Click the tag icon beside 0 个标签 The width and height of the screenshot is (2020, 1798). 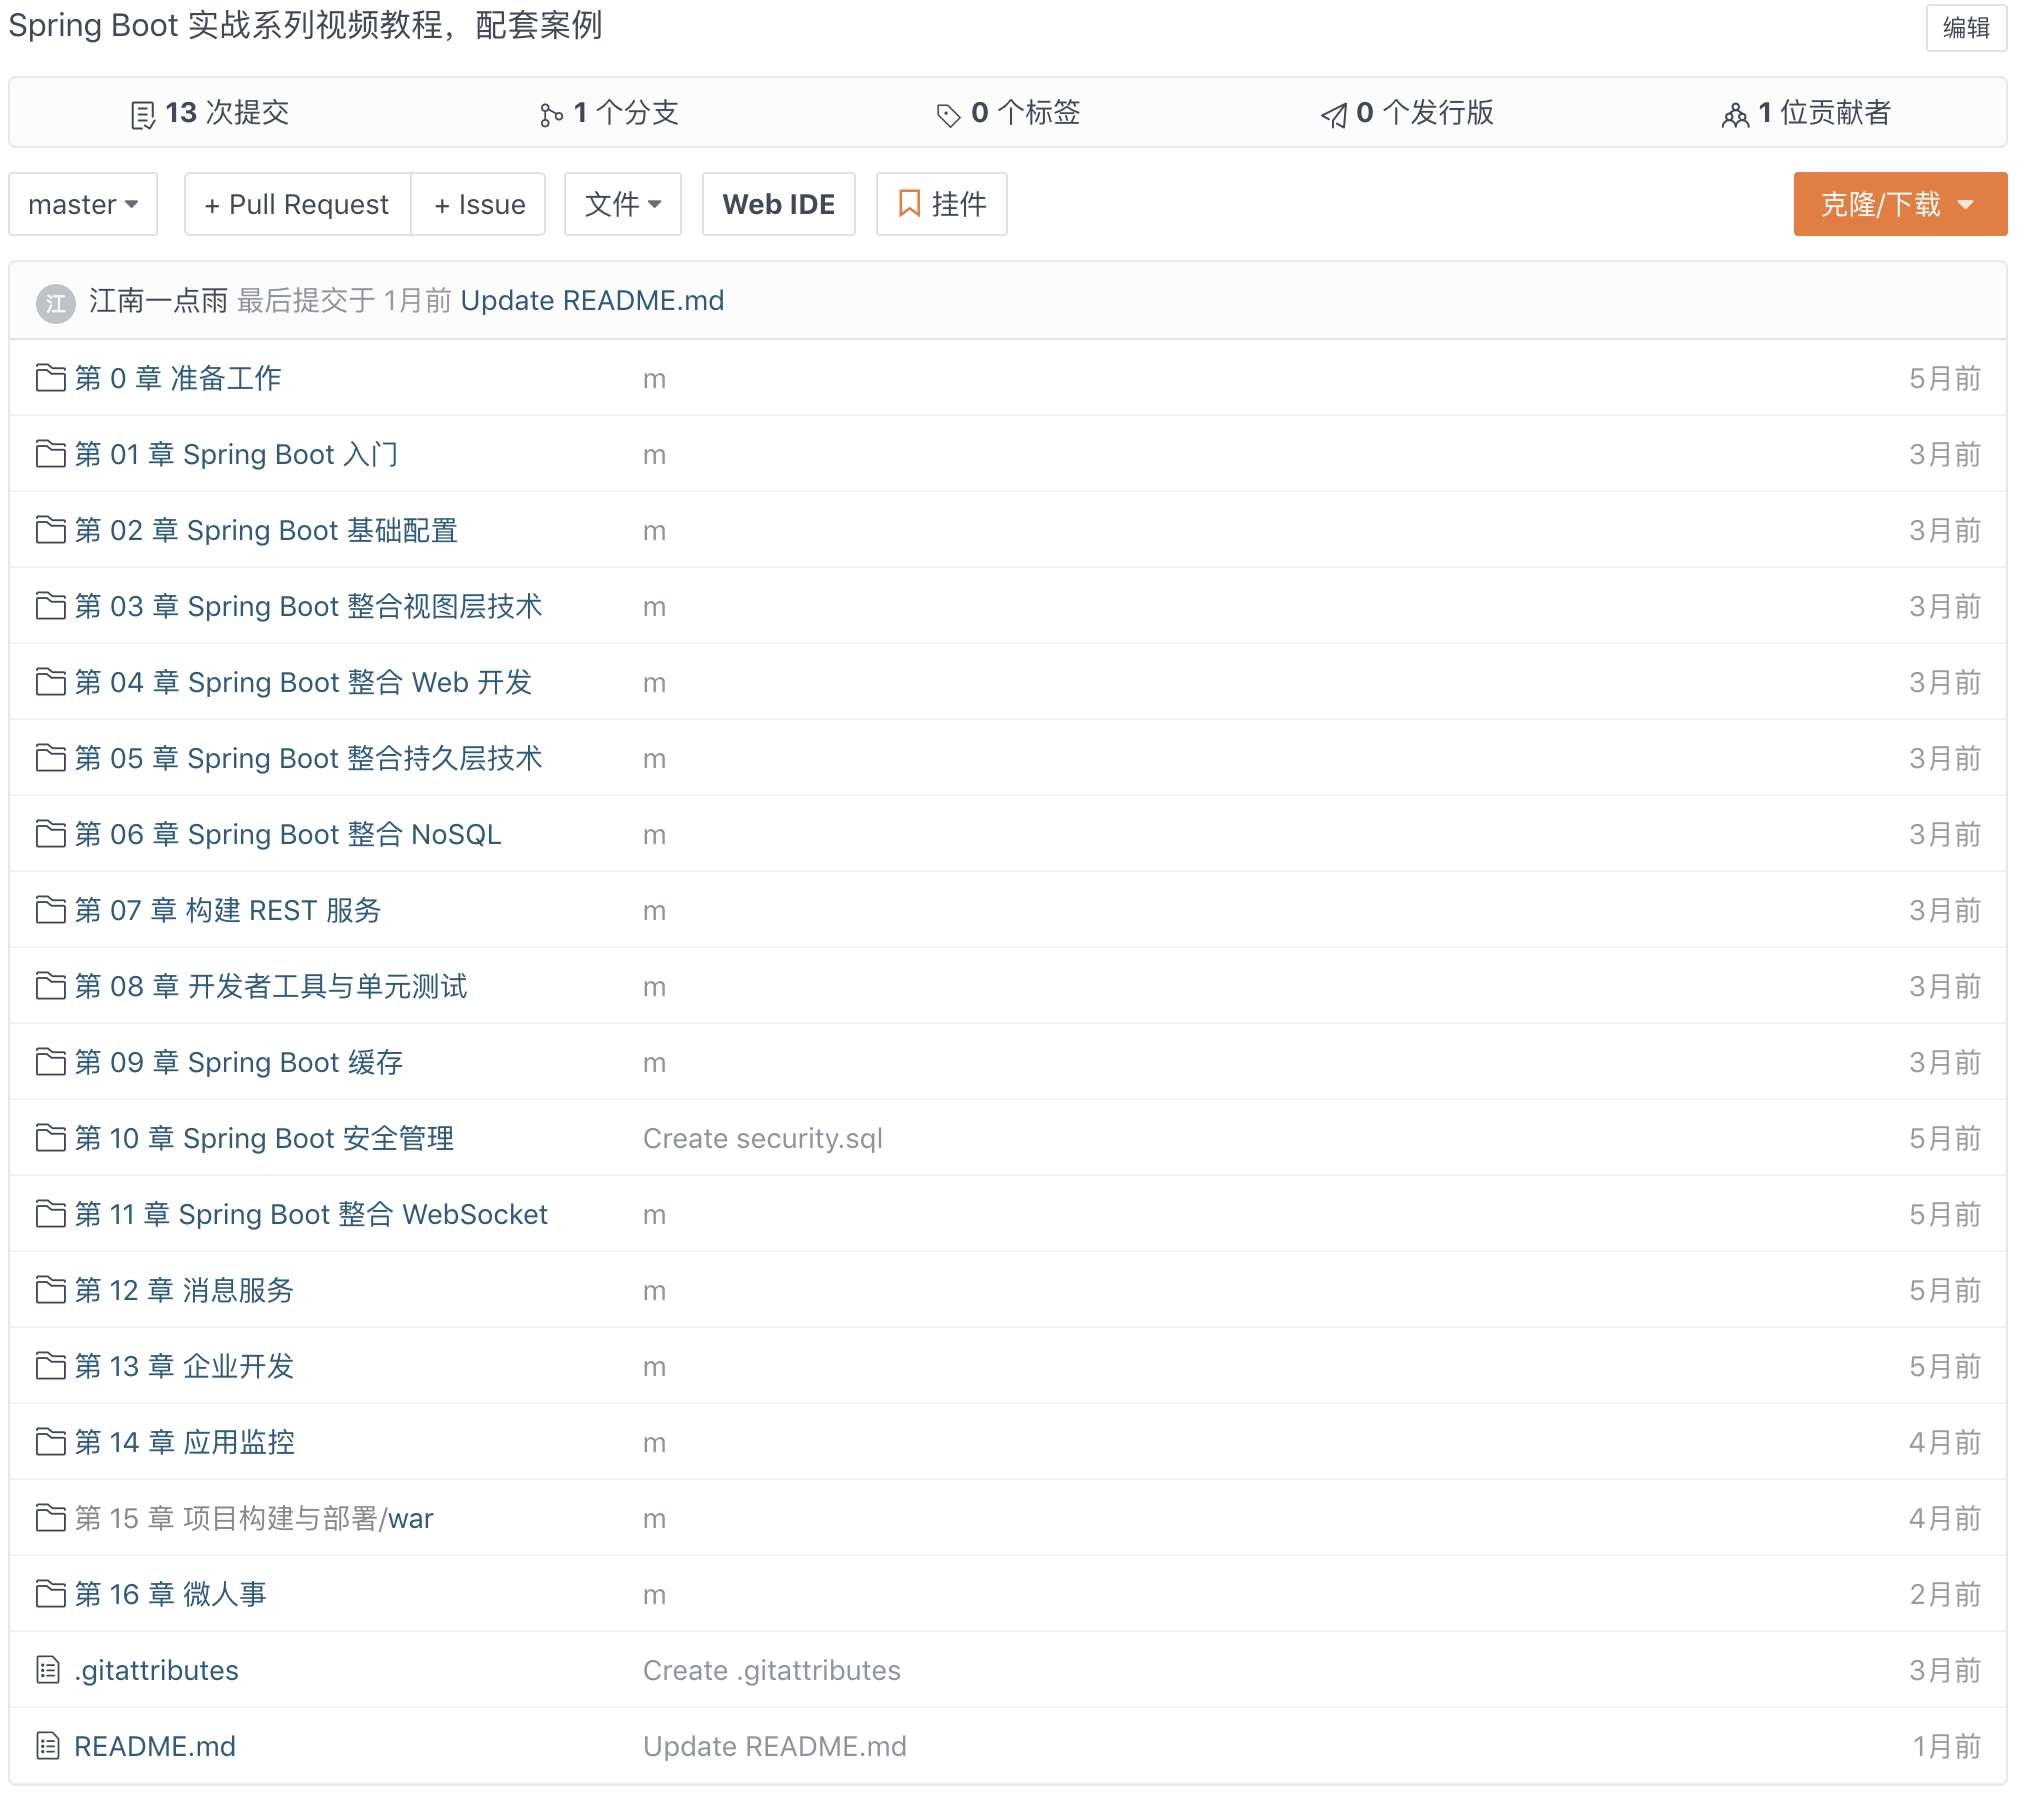point(948,116)
